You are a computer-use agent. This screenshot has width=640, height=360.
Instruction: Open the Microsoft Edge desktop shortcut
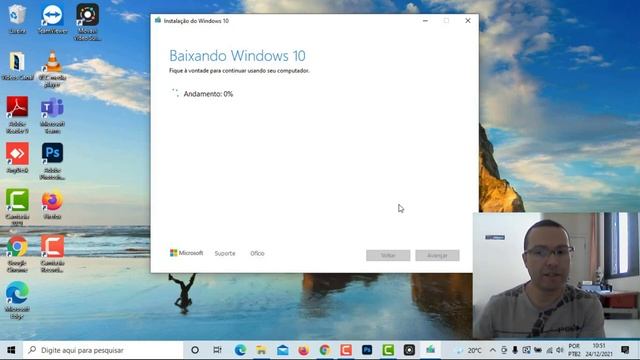17,300
